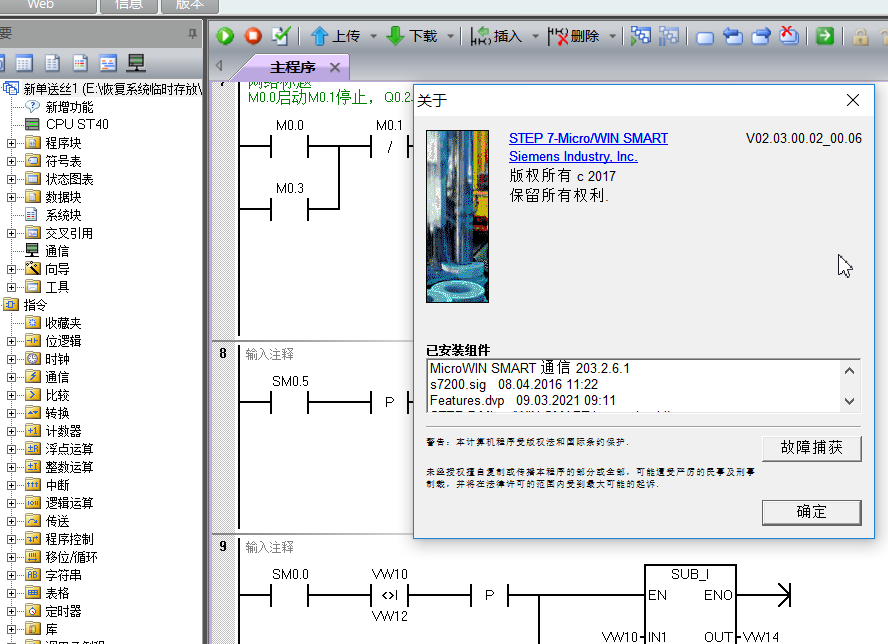Toggle the side panel pin
This screenshot has width=888, height=644.
[193, 34]
